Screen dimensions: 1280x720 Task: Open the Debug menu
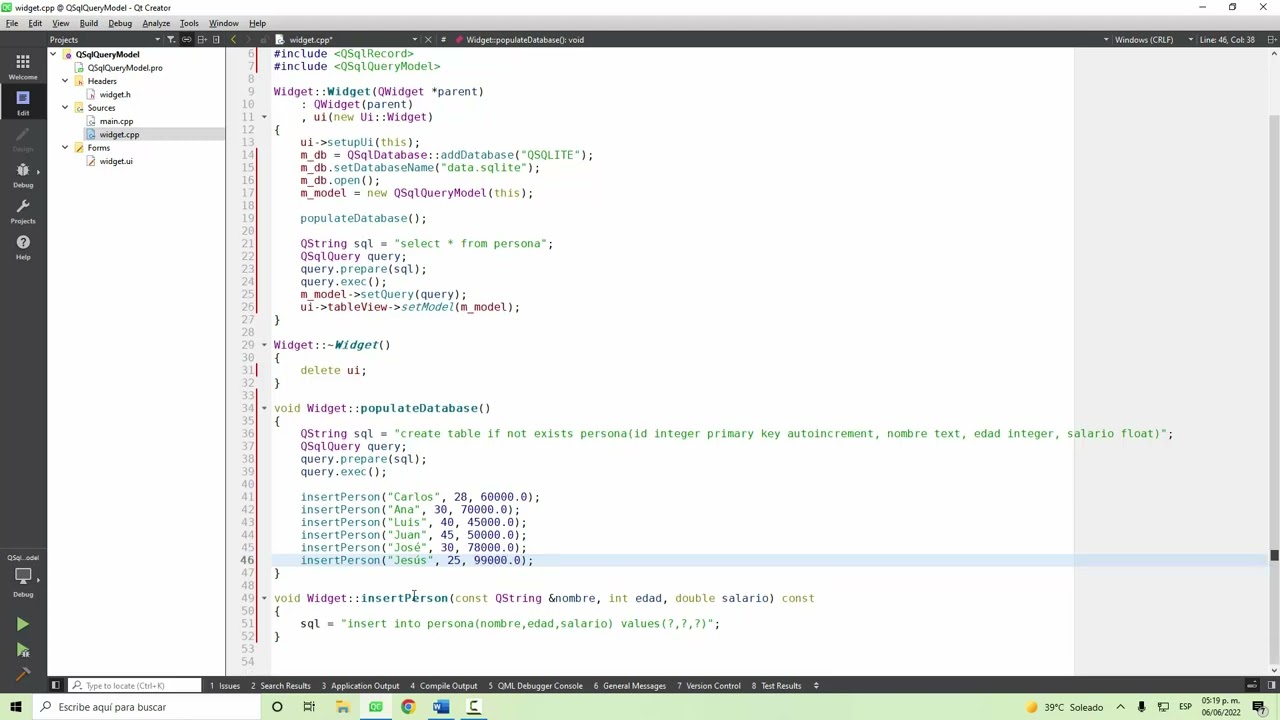click(120, 23)
